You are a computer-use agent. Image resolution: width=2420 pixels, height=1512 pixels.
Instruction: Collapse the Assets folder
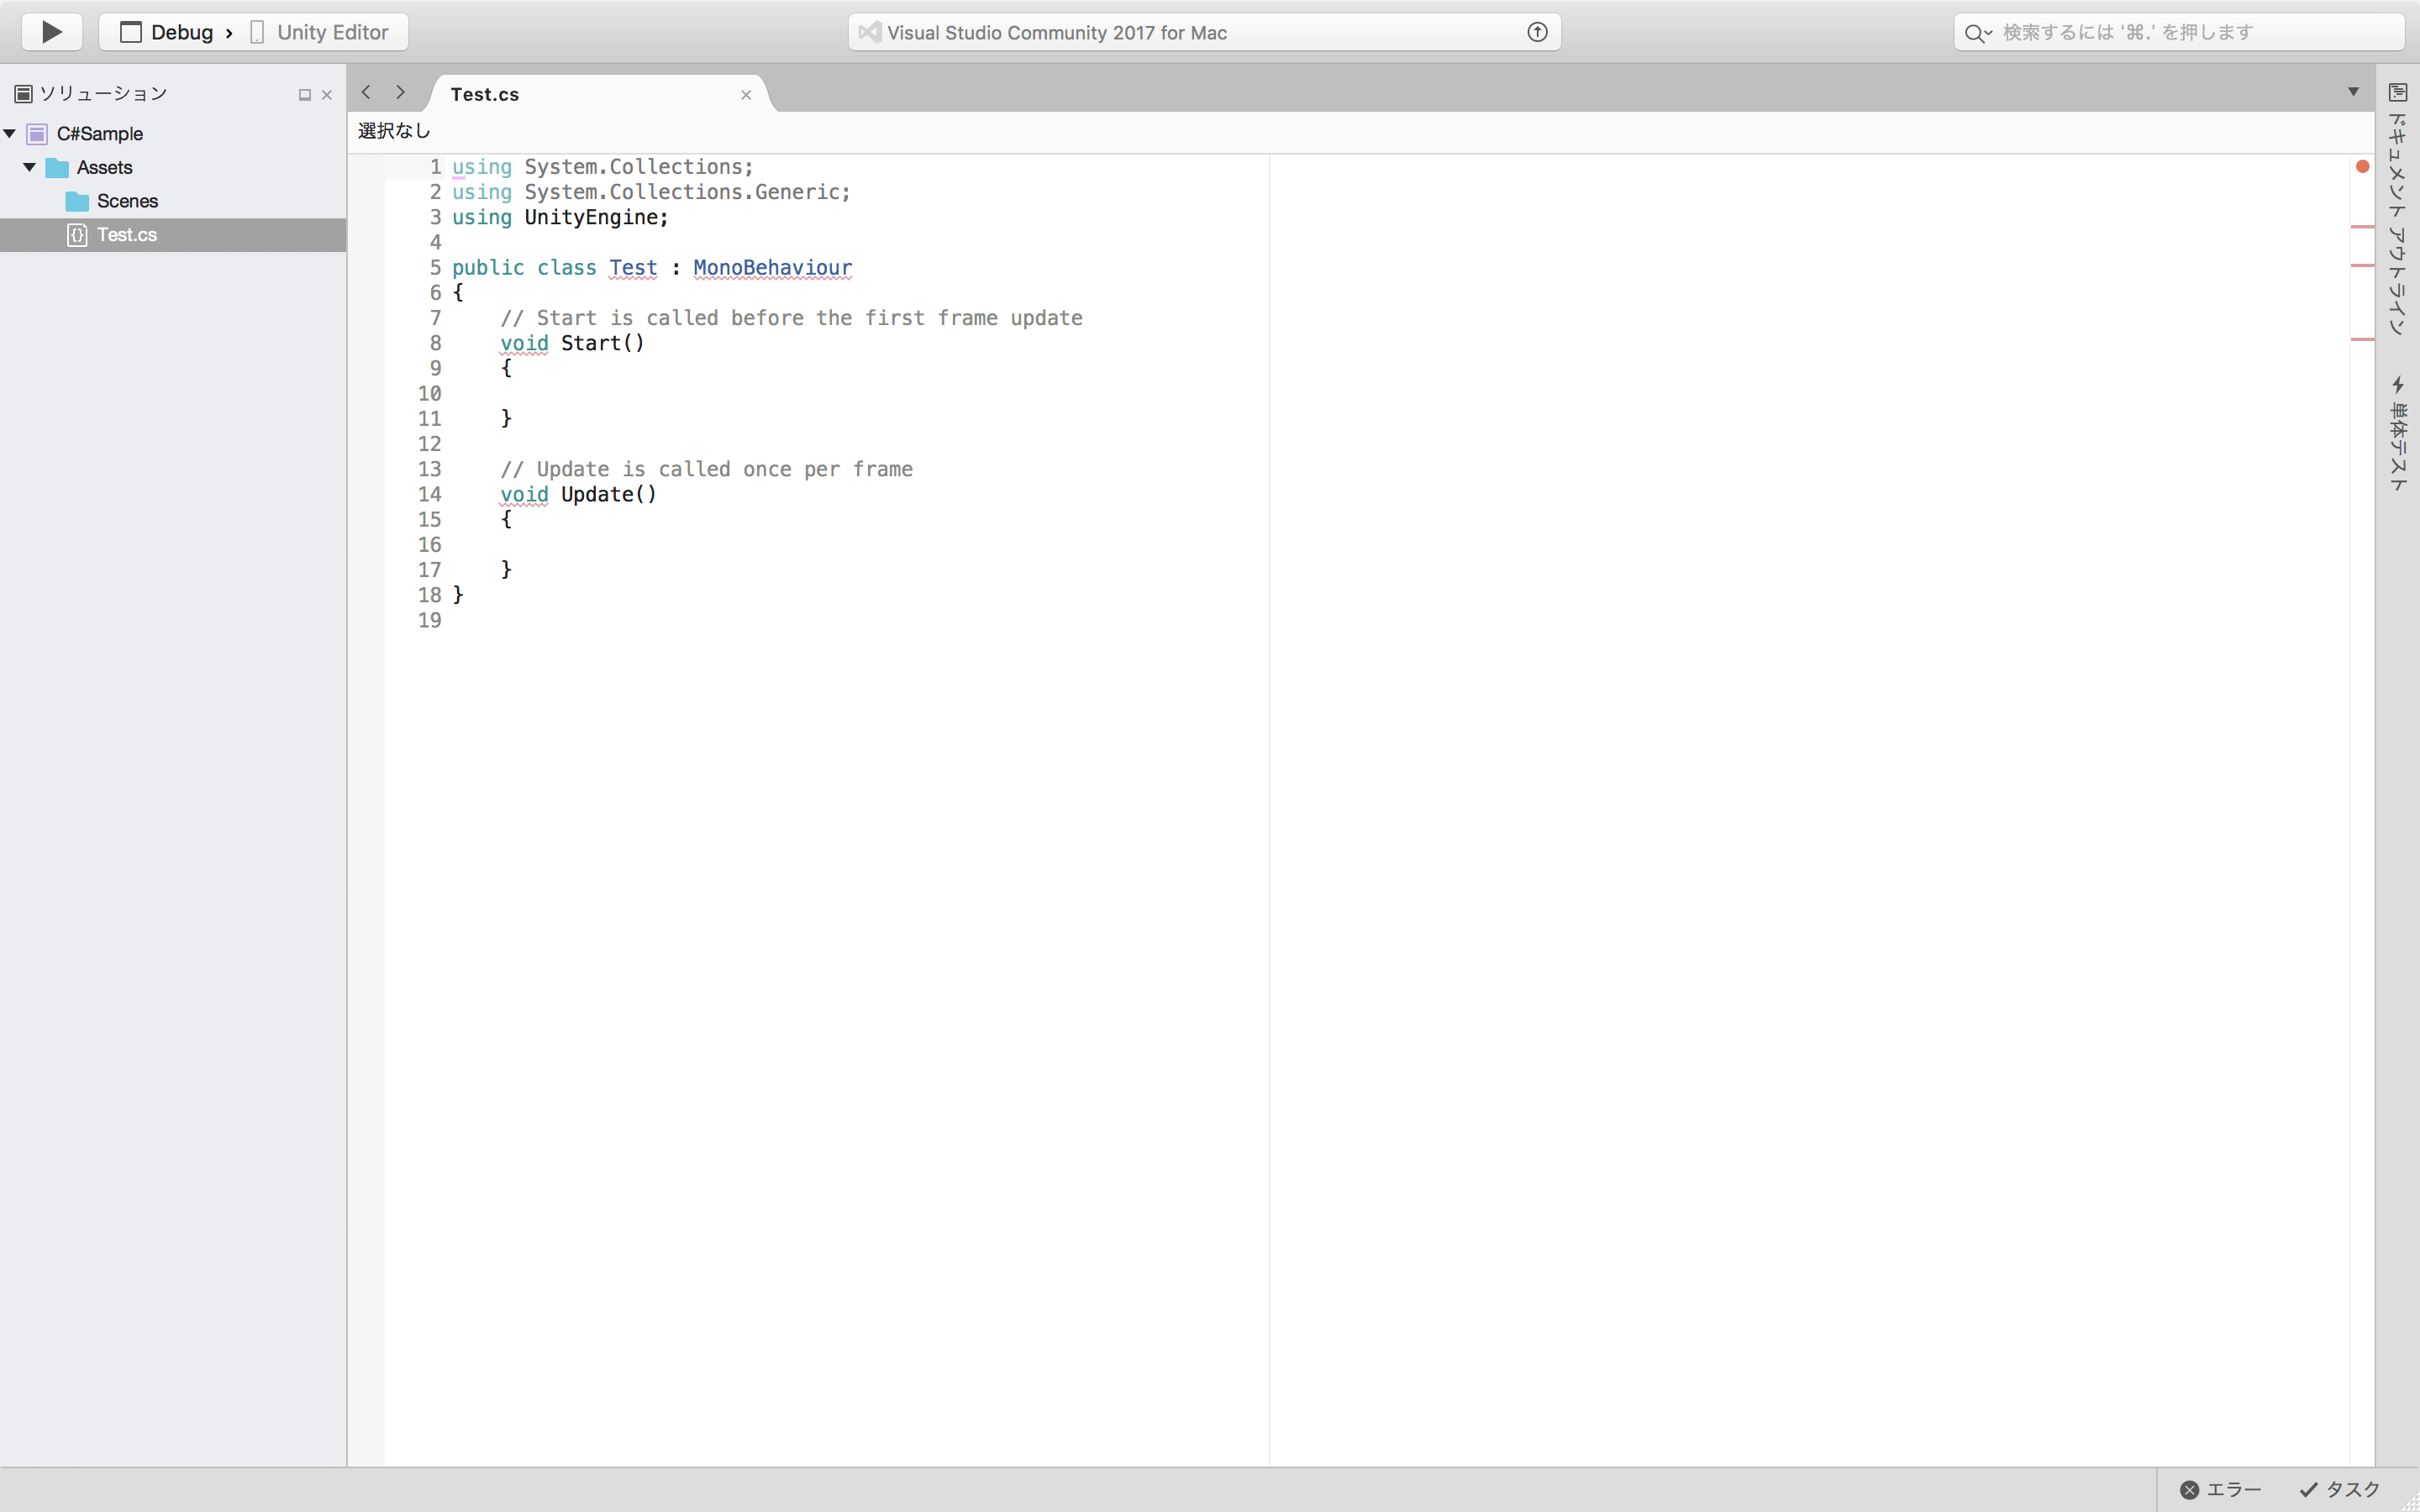point(29,167)
